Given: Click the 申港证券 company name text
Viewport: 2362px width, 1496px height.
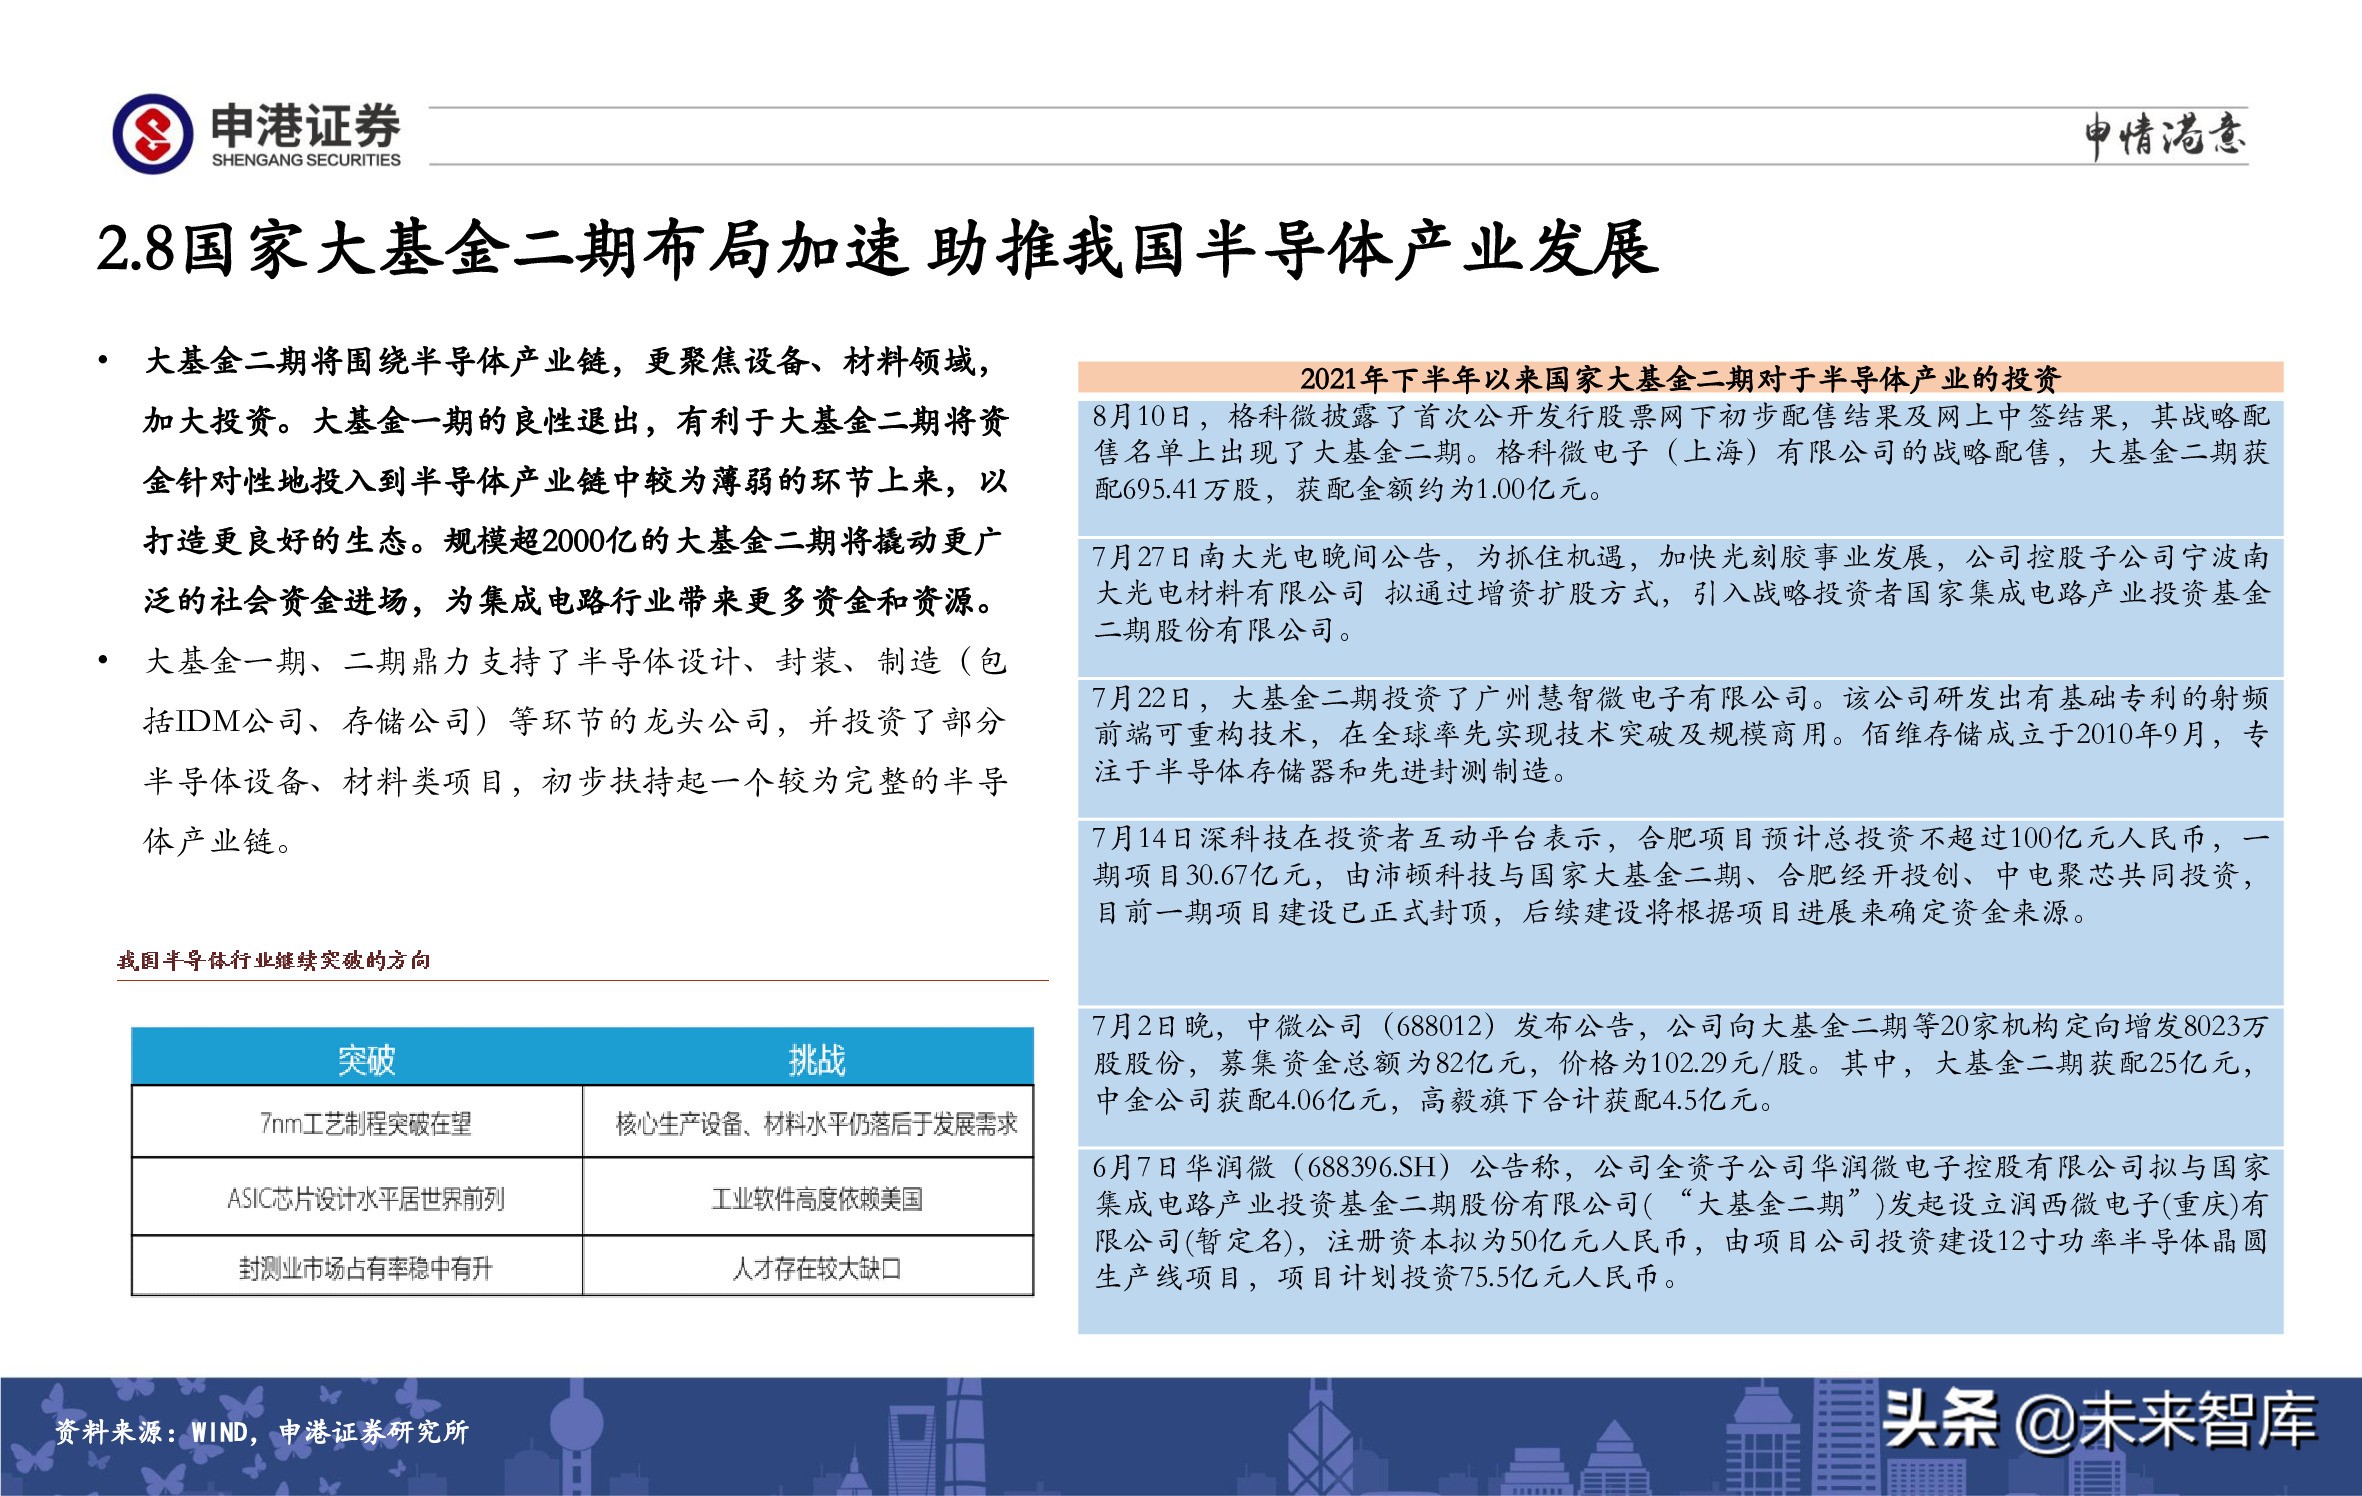Looking at the screenshot, I should point(305,126).
